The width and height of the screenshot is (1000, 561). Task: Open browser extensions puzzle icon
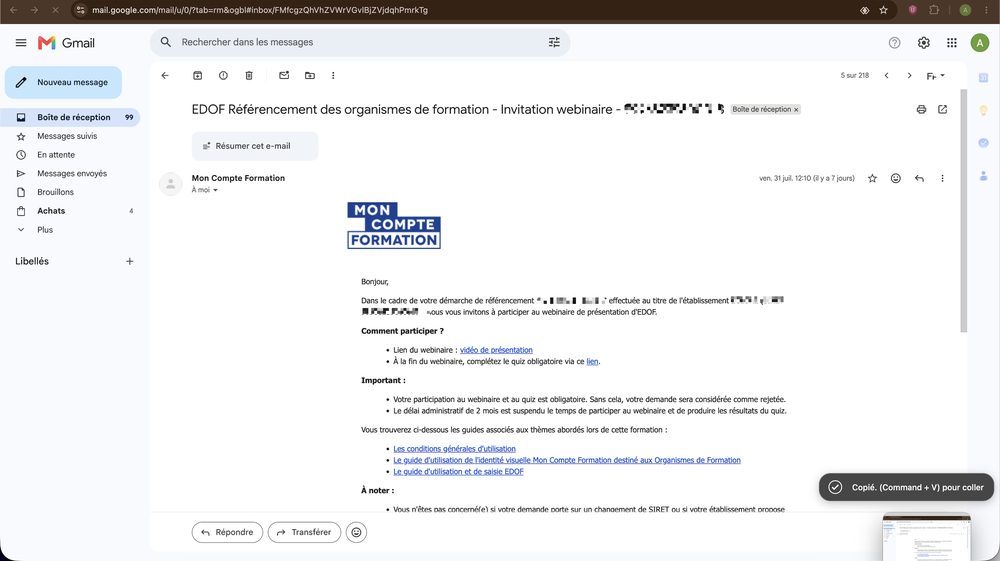pos(934,10)
